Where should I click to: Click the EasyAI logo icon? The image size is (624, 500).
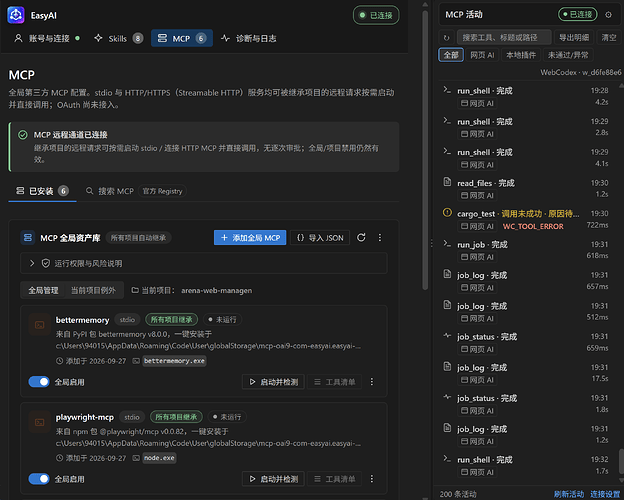(16, 15)
